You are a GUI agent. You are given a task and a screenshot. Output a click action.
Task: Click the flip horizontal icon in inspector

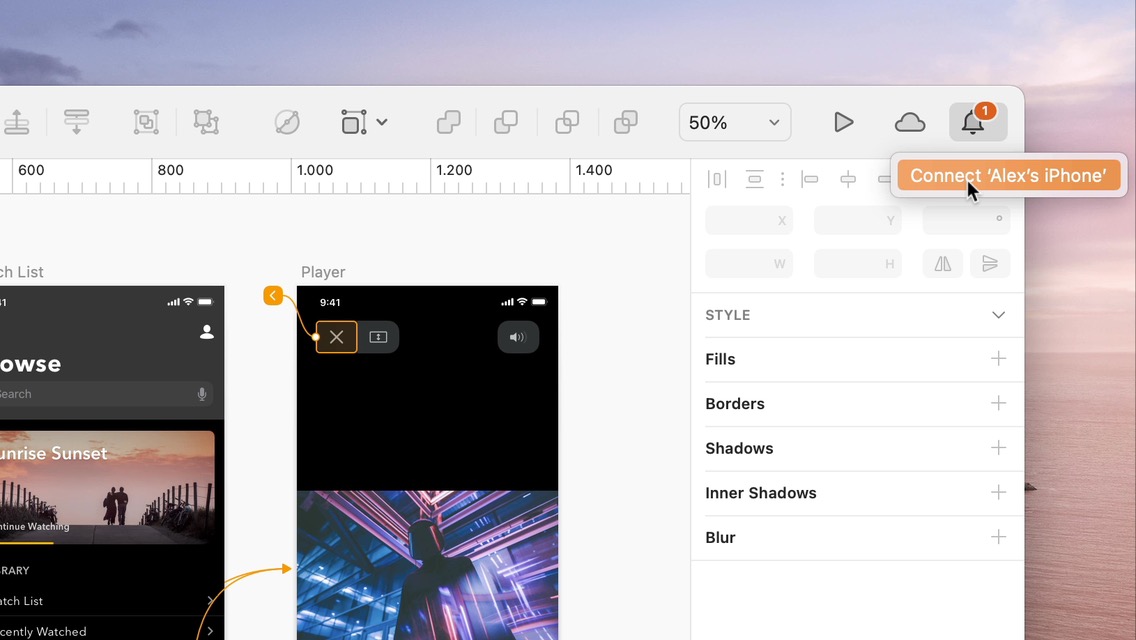(x=943, y=264)
